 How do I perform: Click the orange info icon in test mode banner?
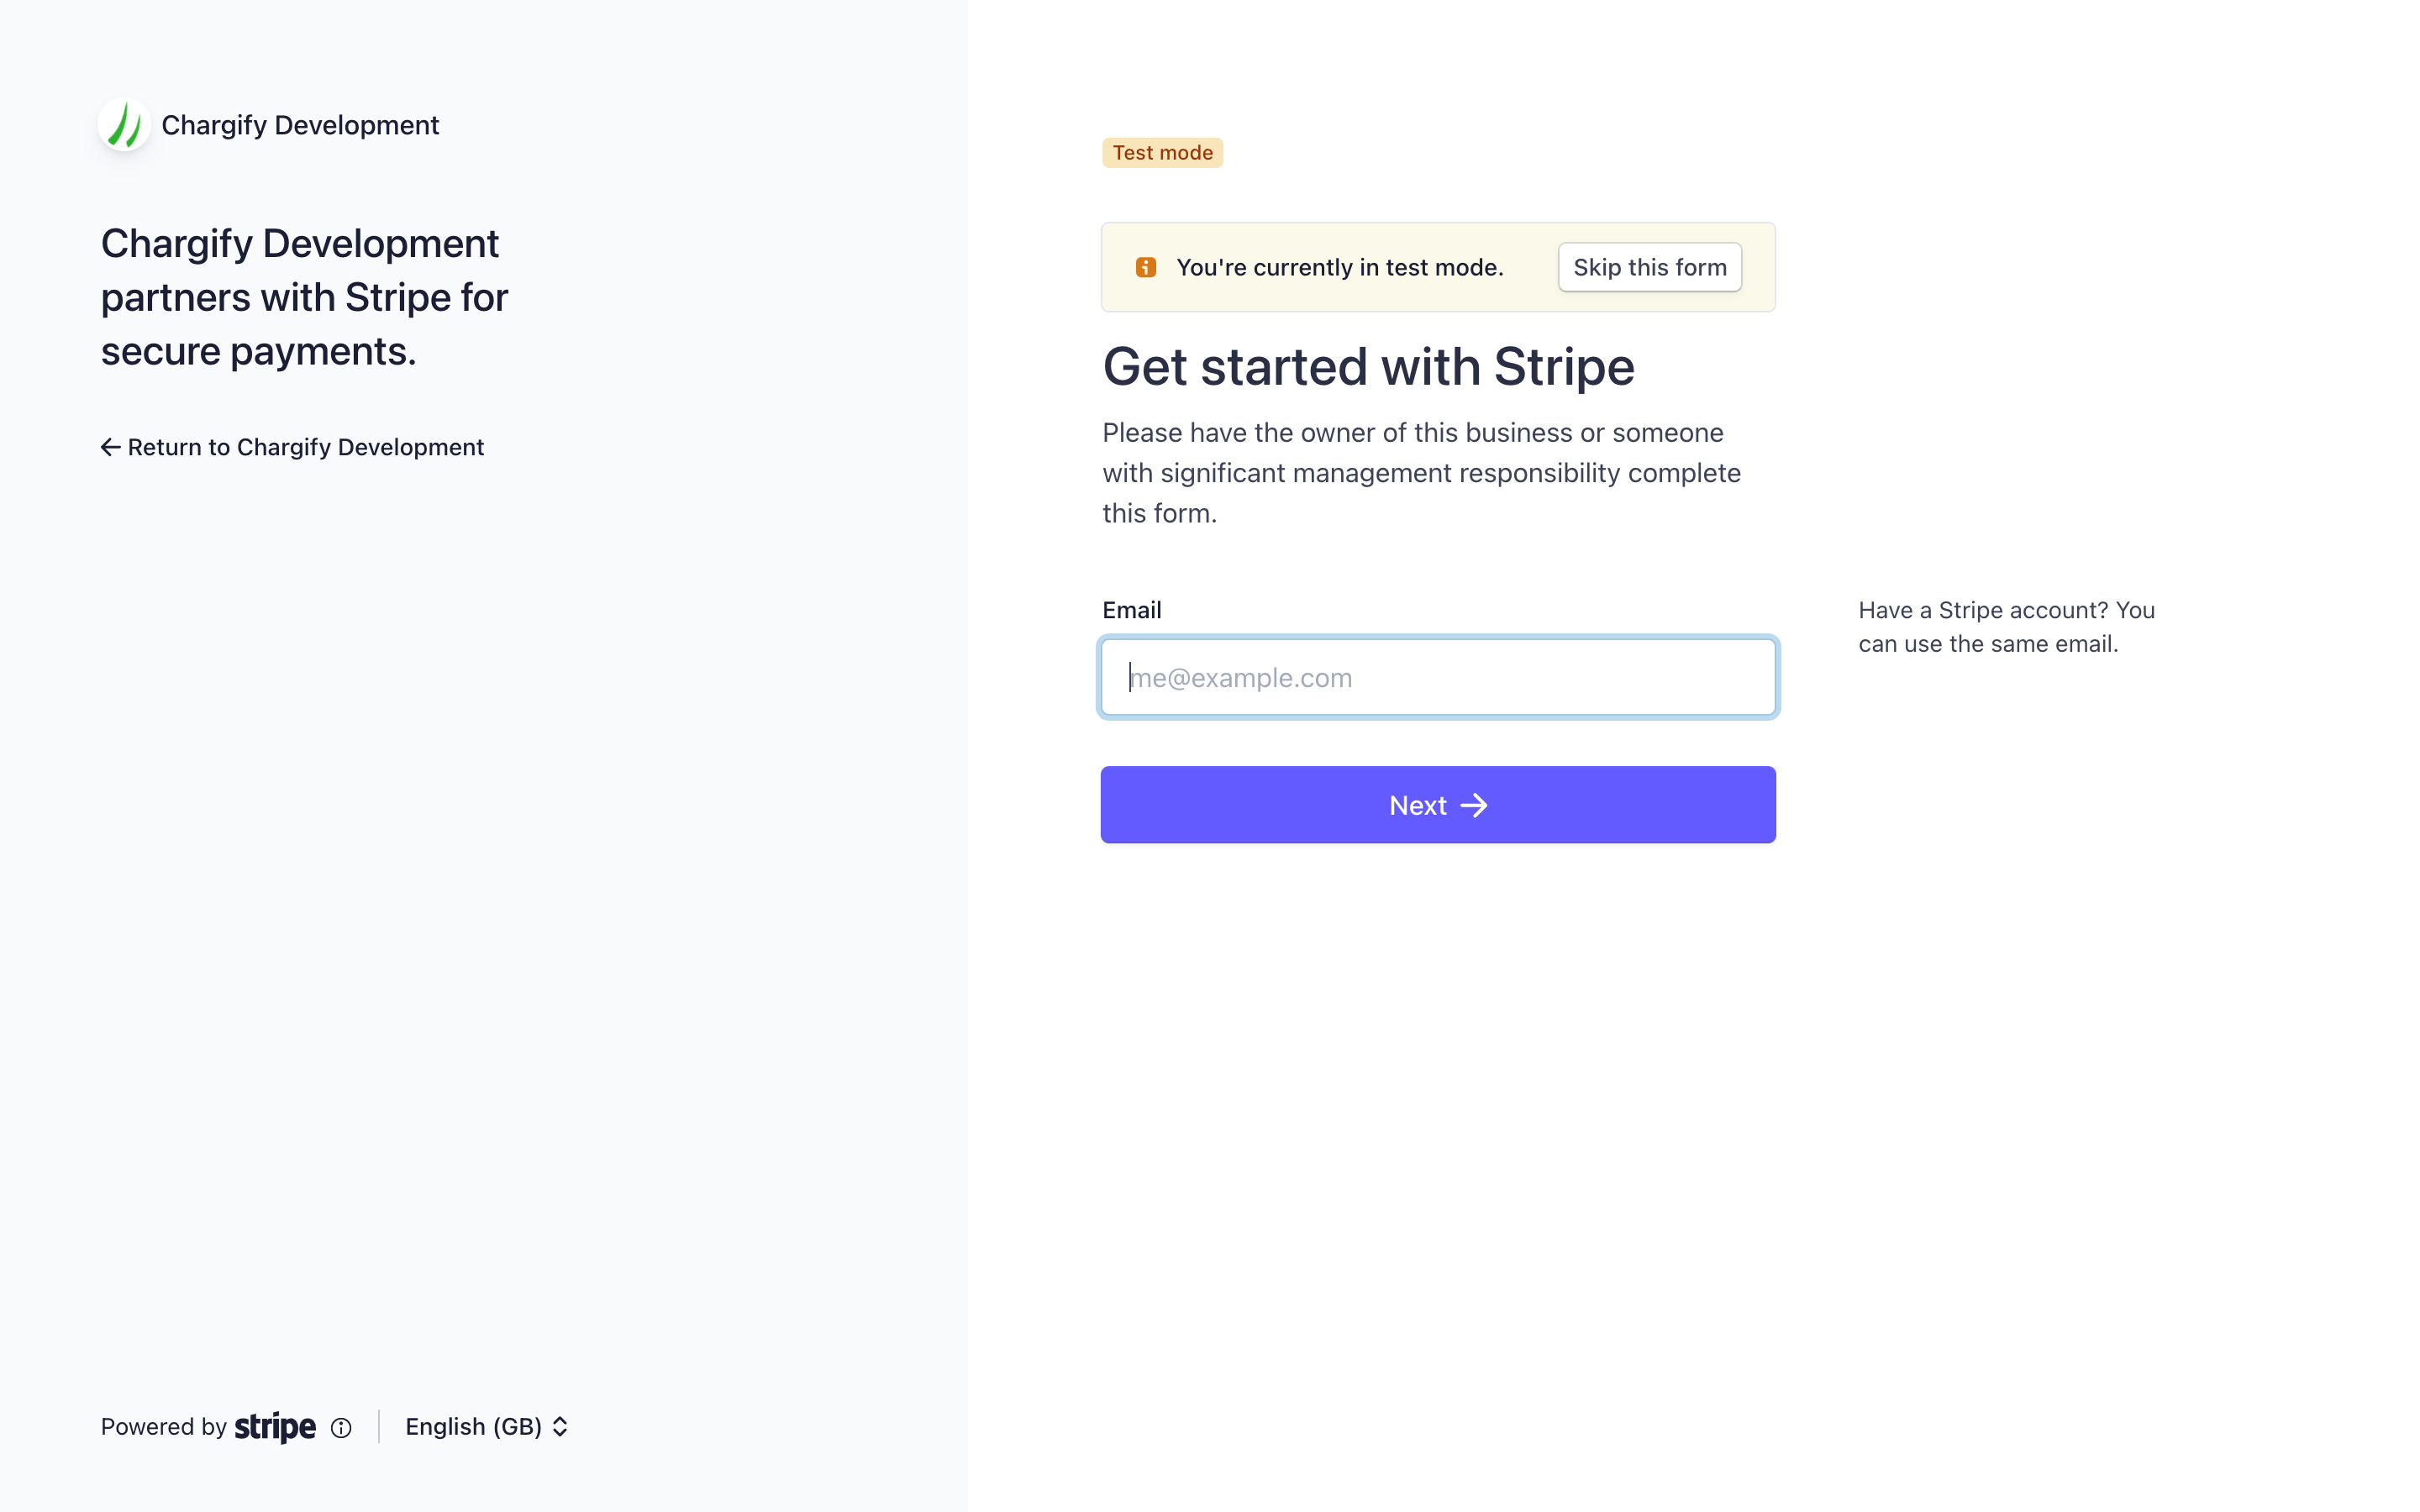pyautogui.click(x=1146, y=267)
